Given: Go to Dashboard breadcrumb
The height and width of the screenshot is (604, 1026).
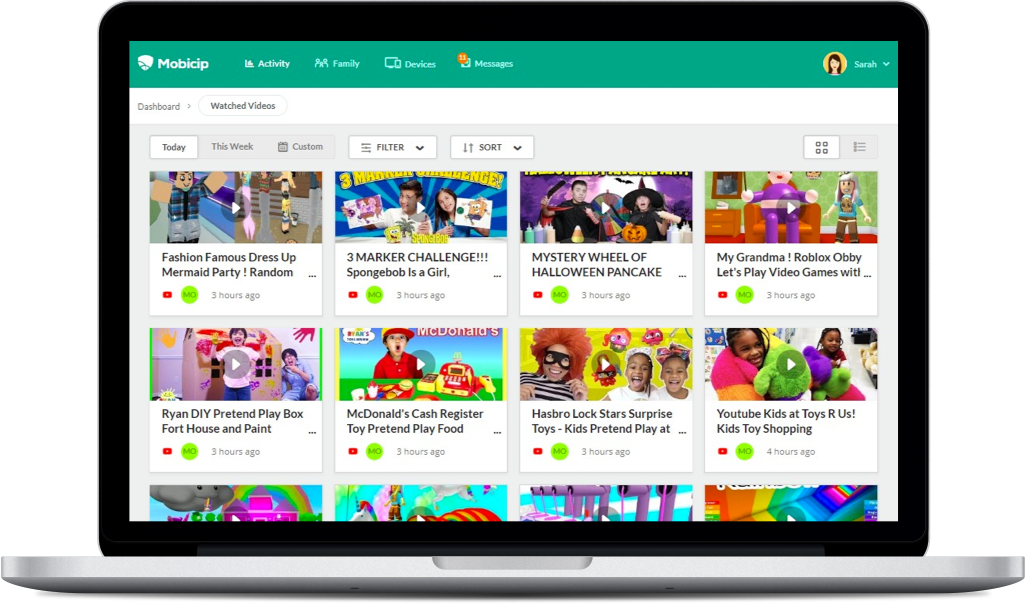Looking at the screenshot, I should pyautogui.click(x=158, y=106).
